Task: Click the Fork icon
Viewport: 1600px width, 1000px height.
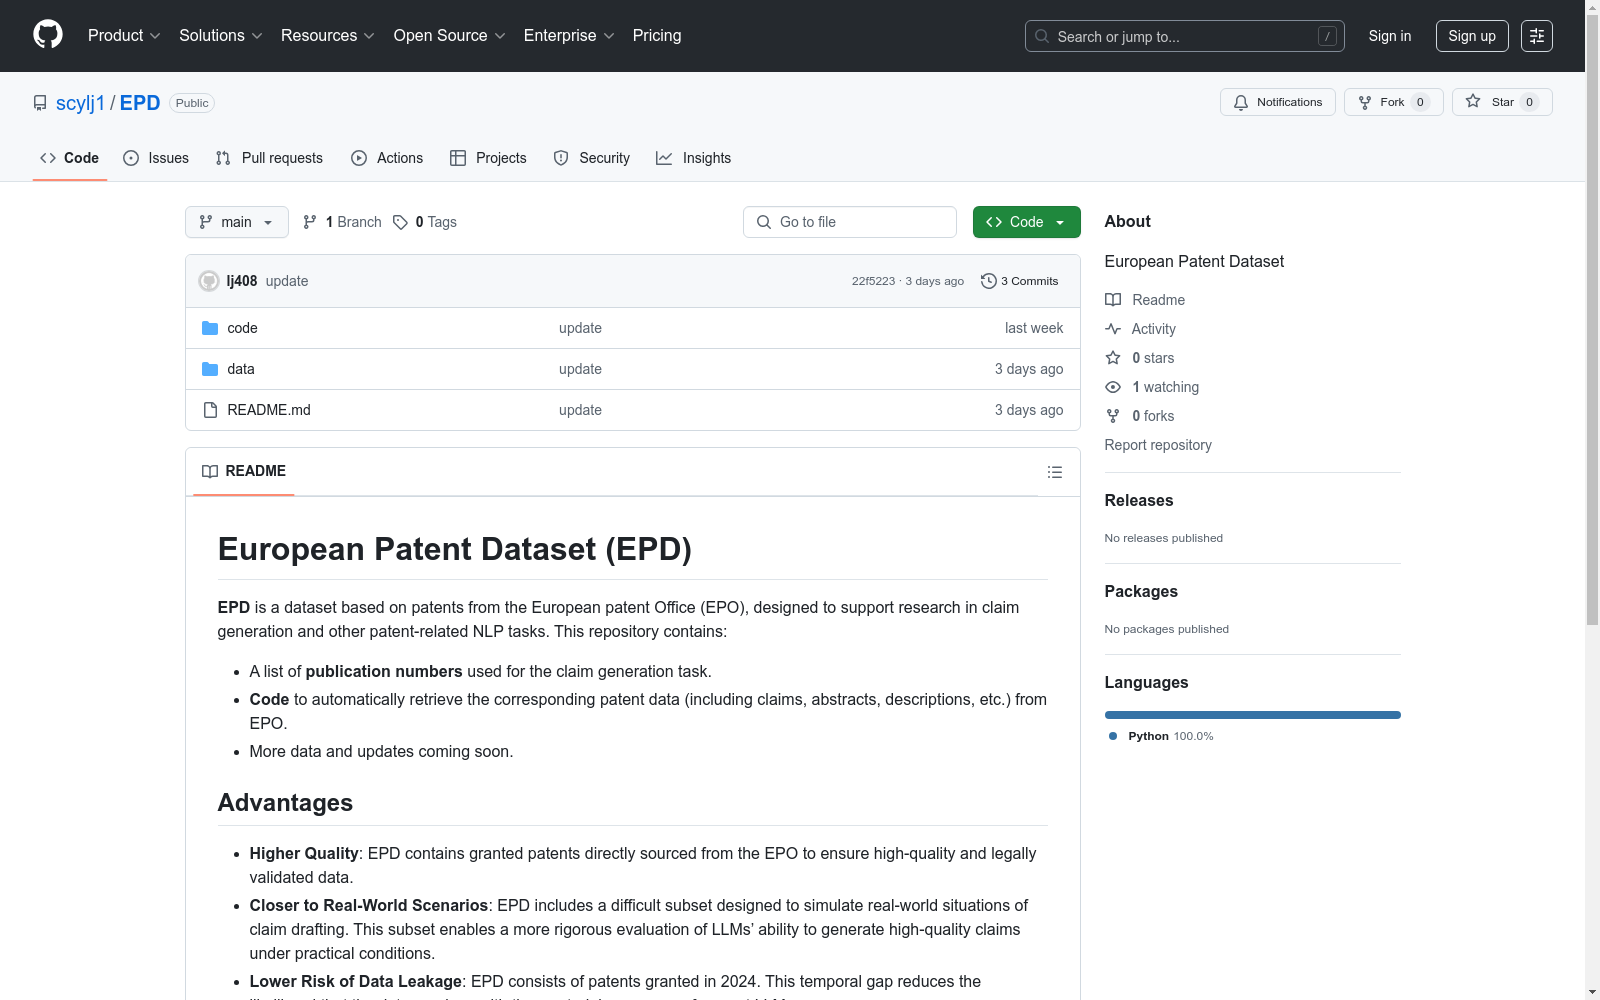Action: pyautogui.click(x=1365, y=102)
